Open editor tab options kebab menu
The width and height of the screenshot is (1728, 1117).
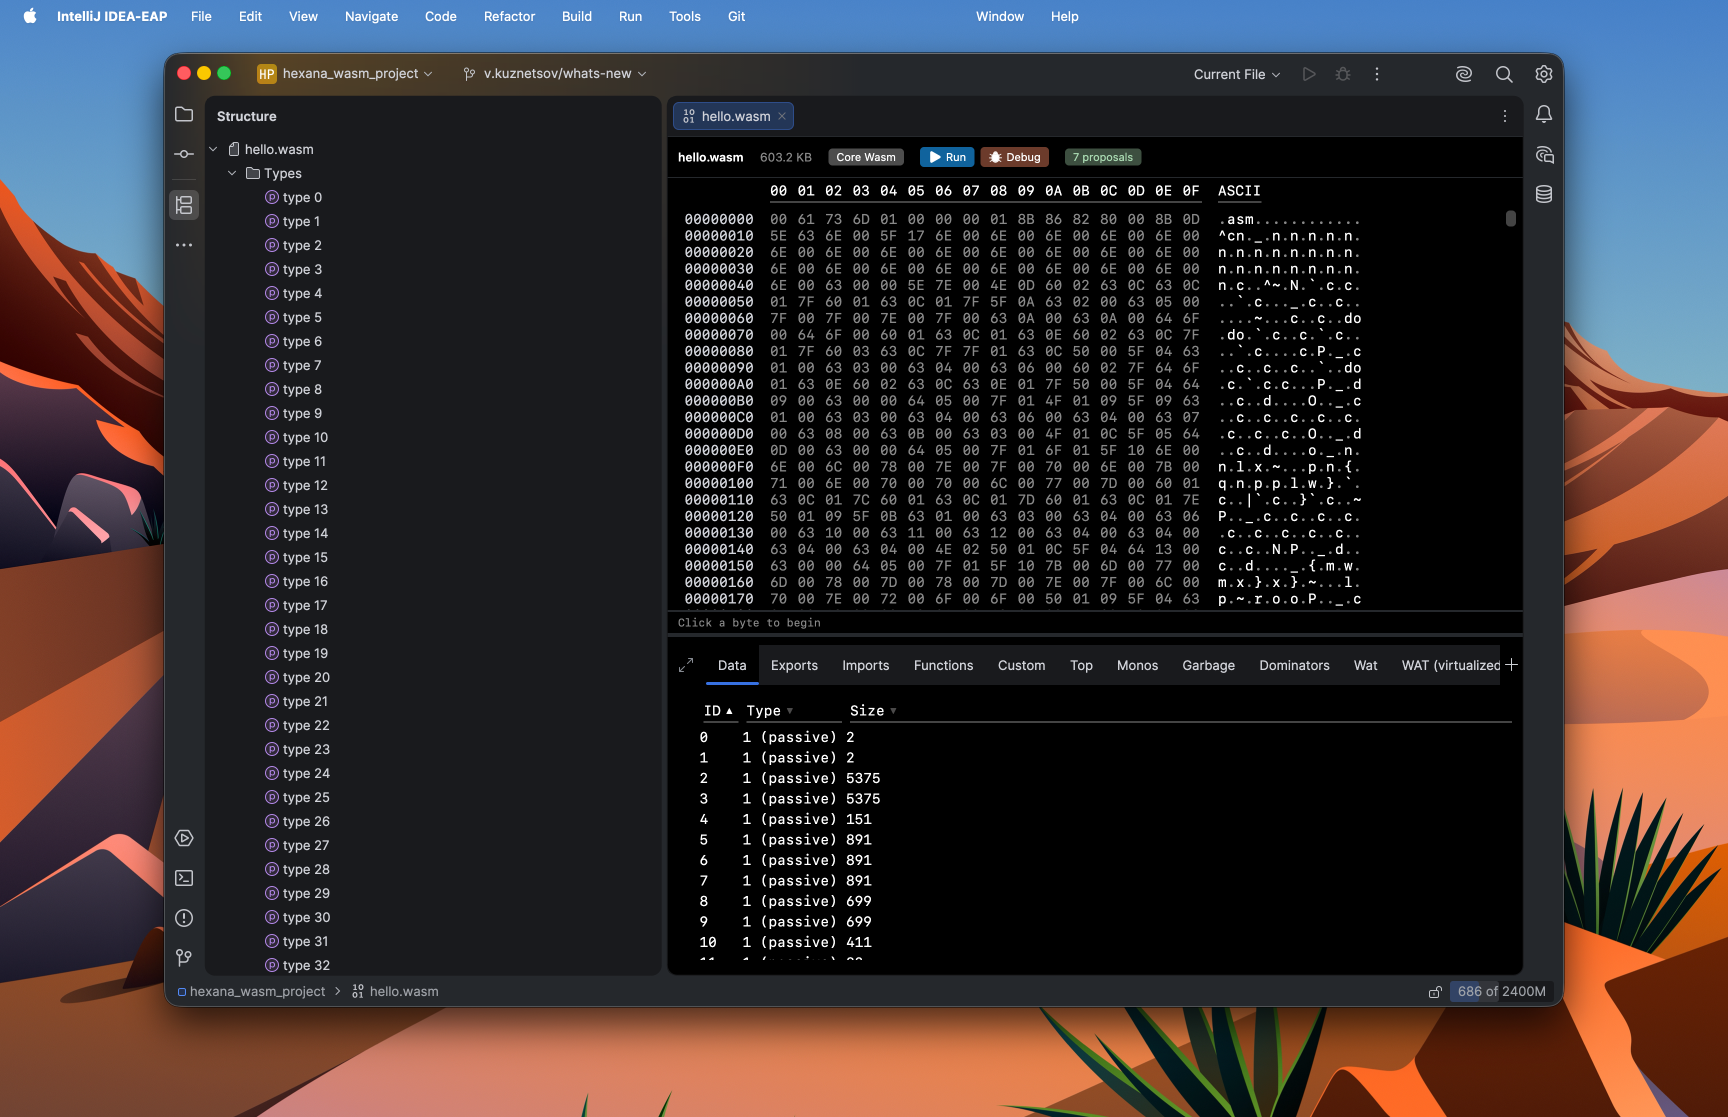[x=1505, y=116]
